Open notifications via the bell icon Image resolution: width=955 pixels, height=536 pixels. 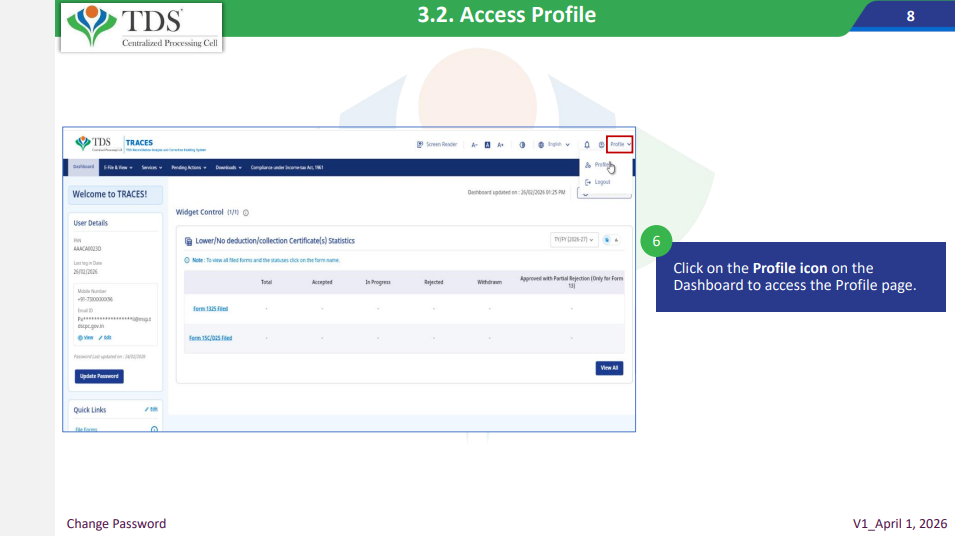(587, 144)
